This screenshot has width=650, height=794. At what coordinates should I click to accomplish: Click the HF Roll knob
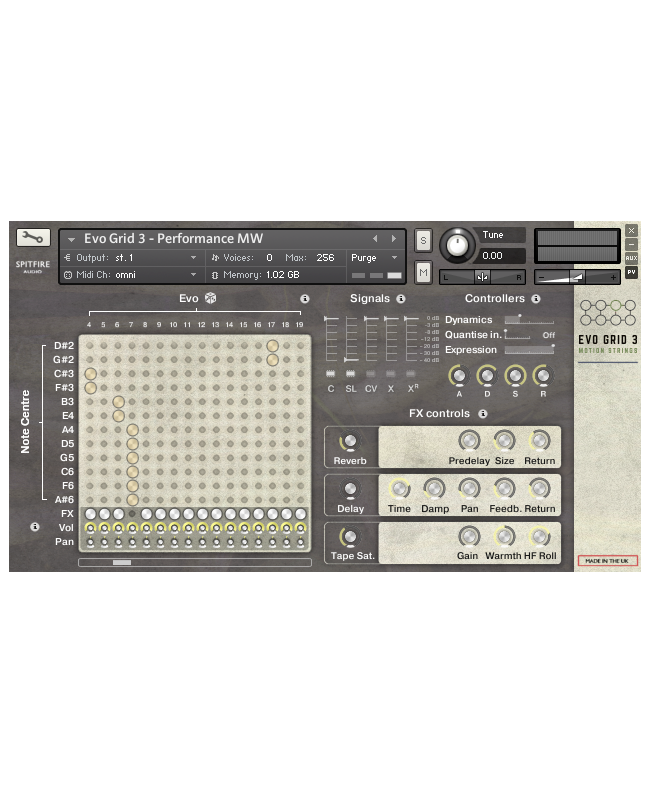(x=540, y=536)
